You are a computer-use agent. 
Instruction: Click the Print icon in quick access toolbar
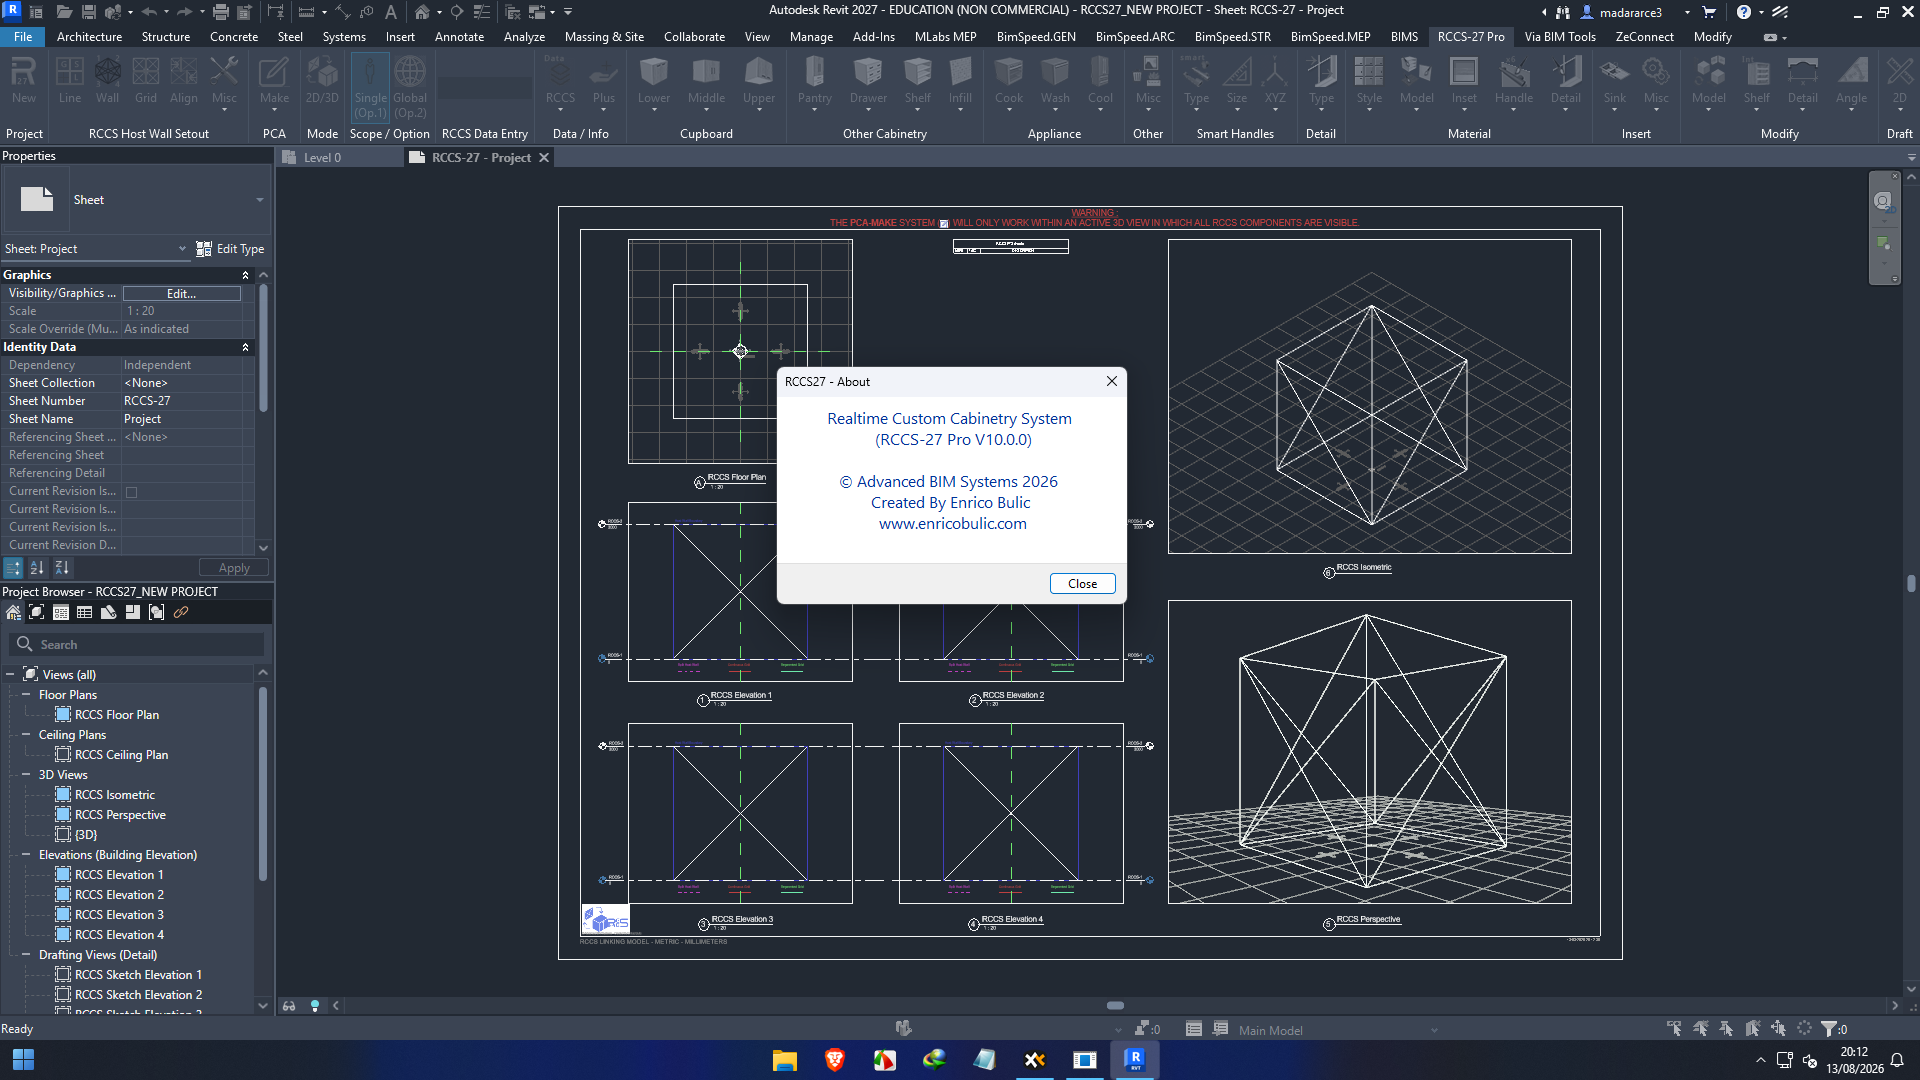220,12
